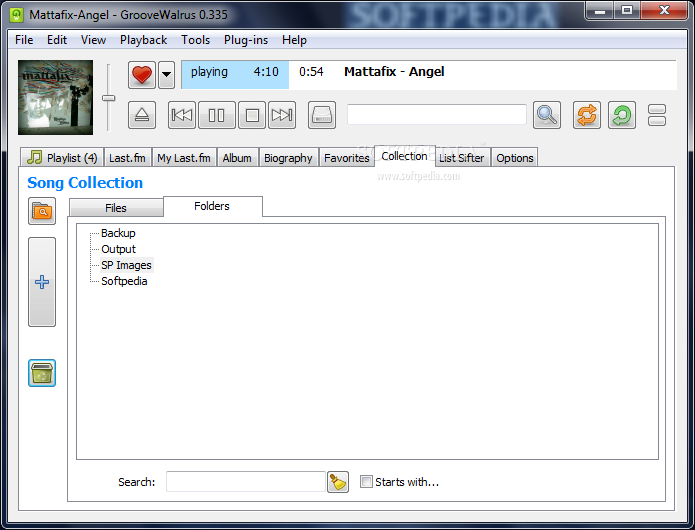Click the 0:54 elapsed time text
695x530 pixels.
coord(311,72)
